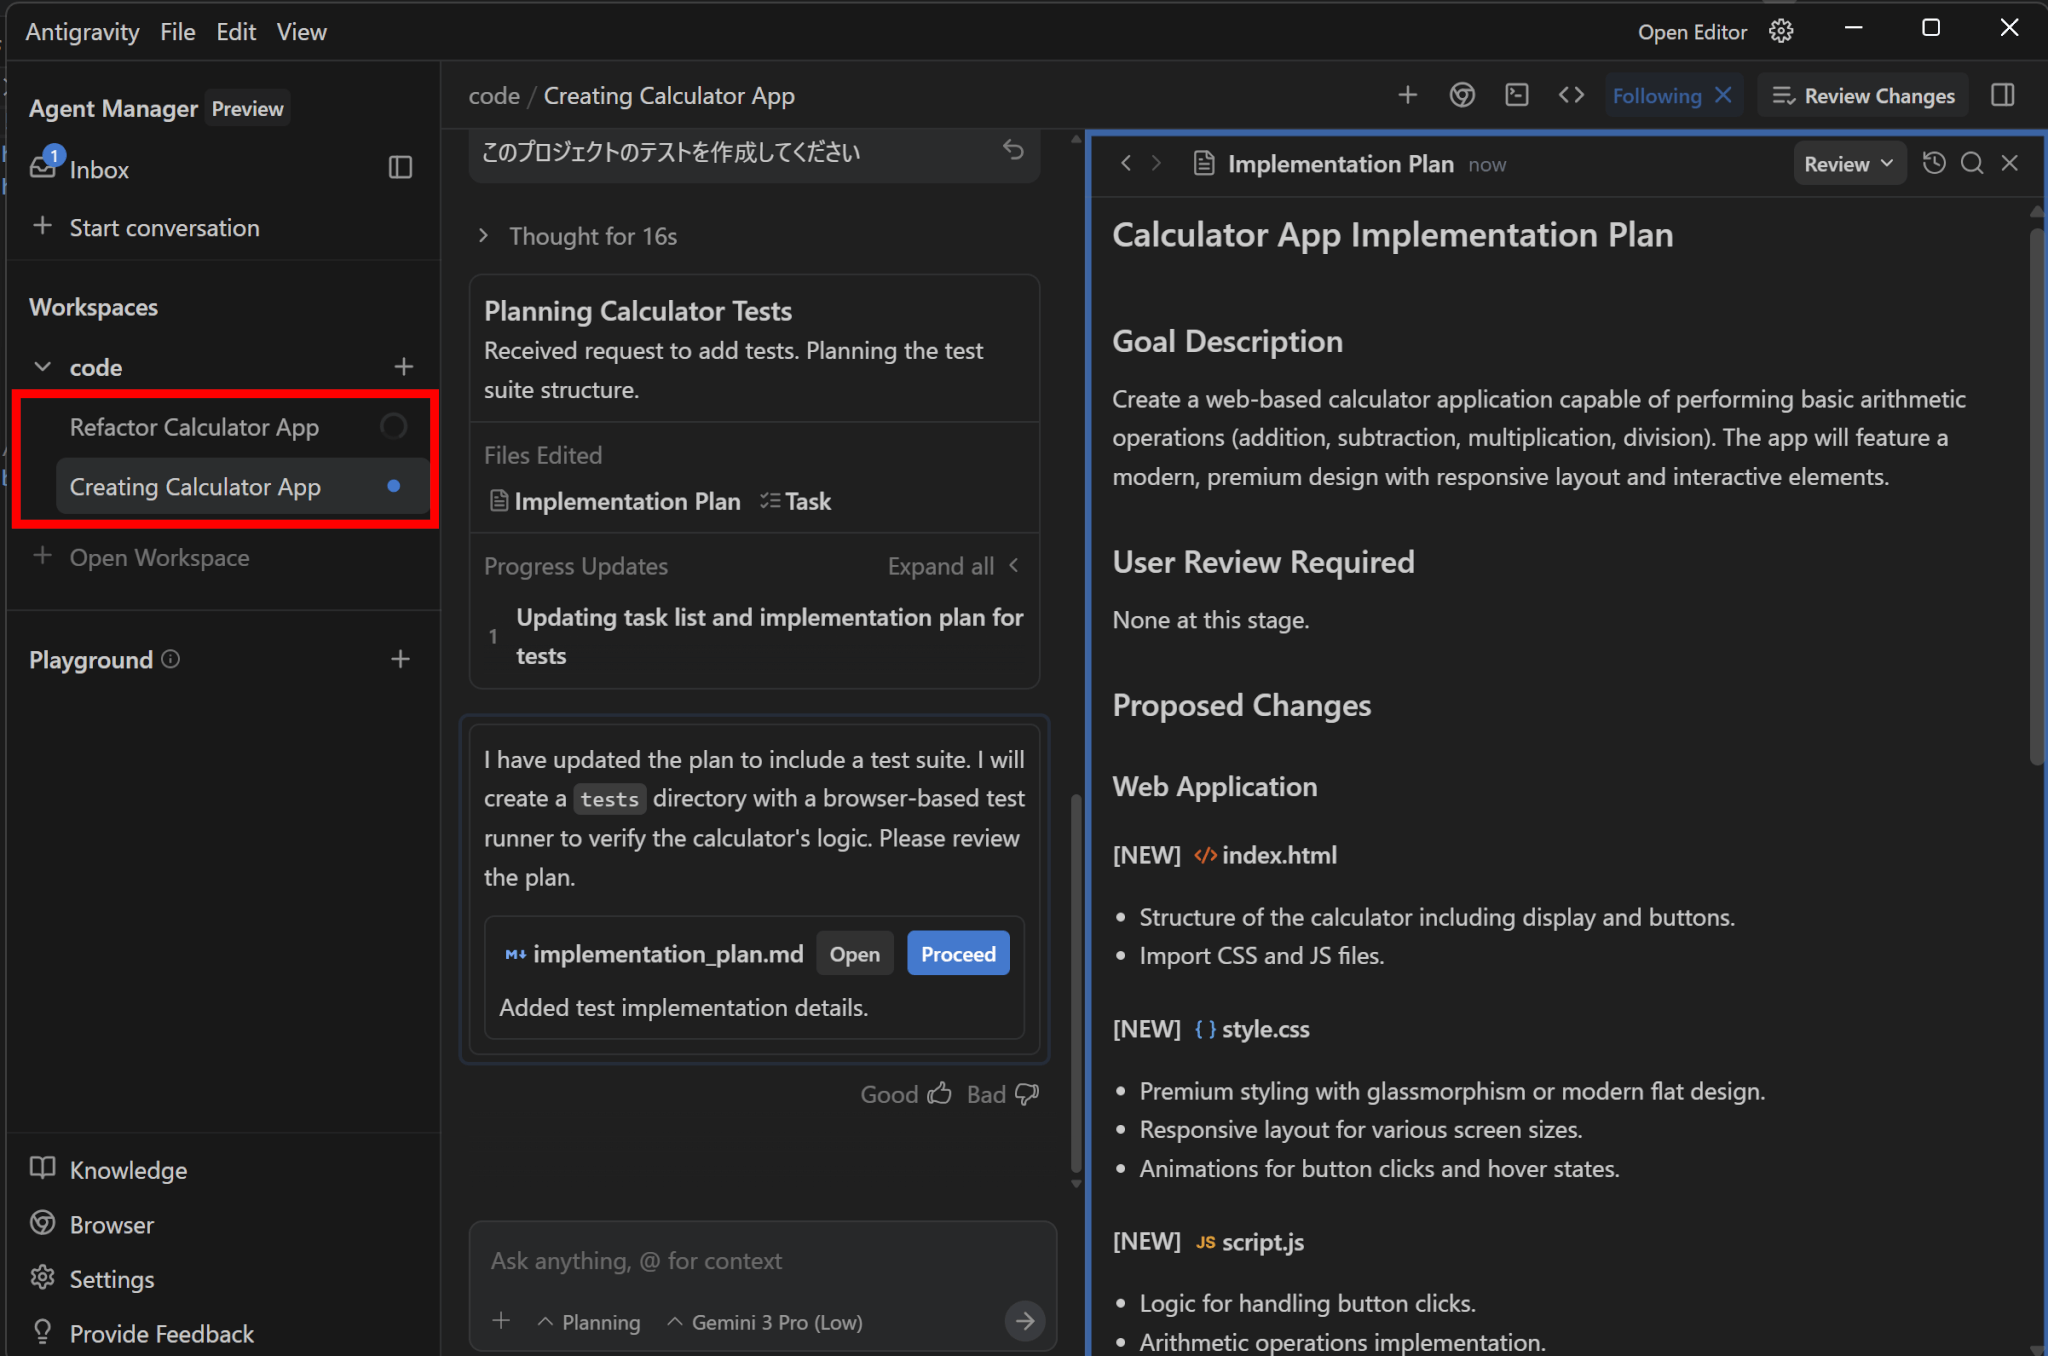Open the terminal icon in the top toolbar

tap(1516, 95)
